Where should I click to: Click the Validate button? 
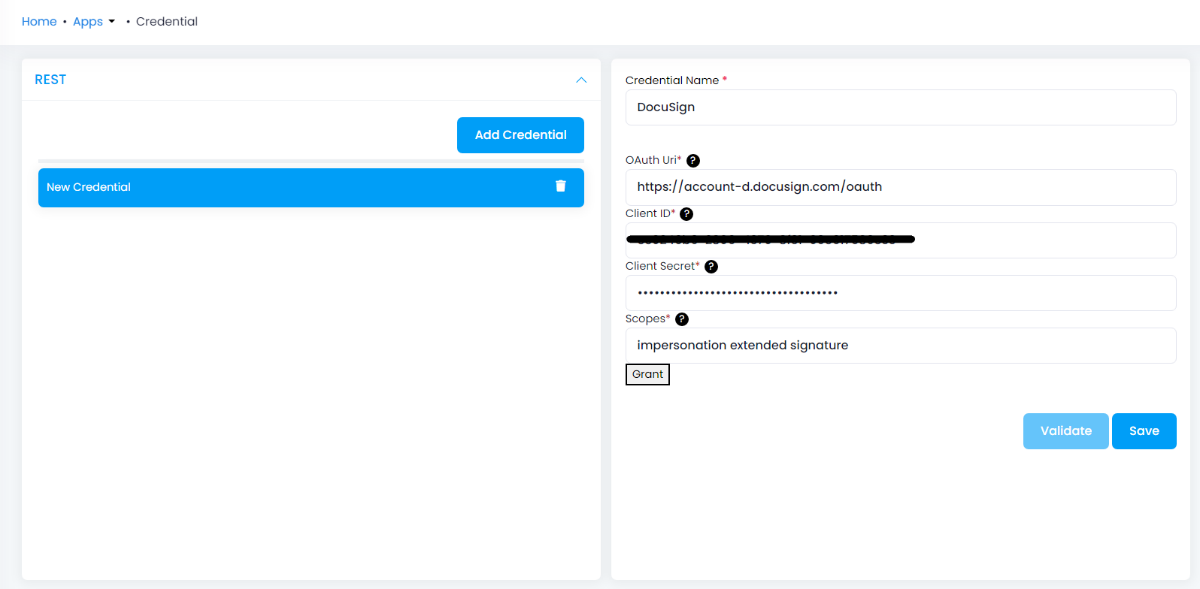click(x=1066, y=430)
